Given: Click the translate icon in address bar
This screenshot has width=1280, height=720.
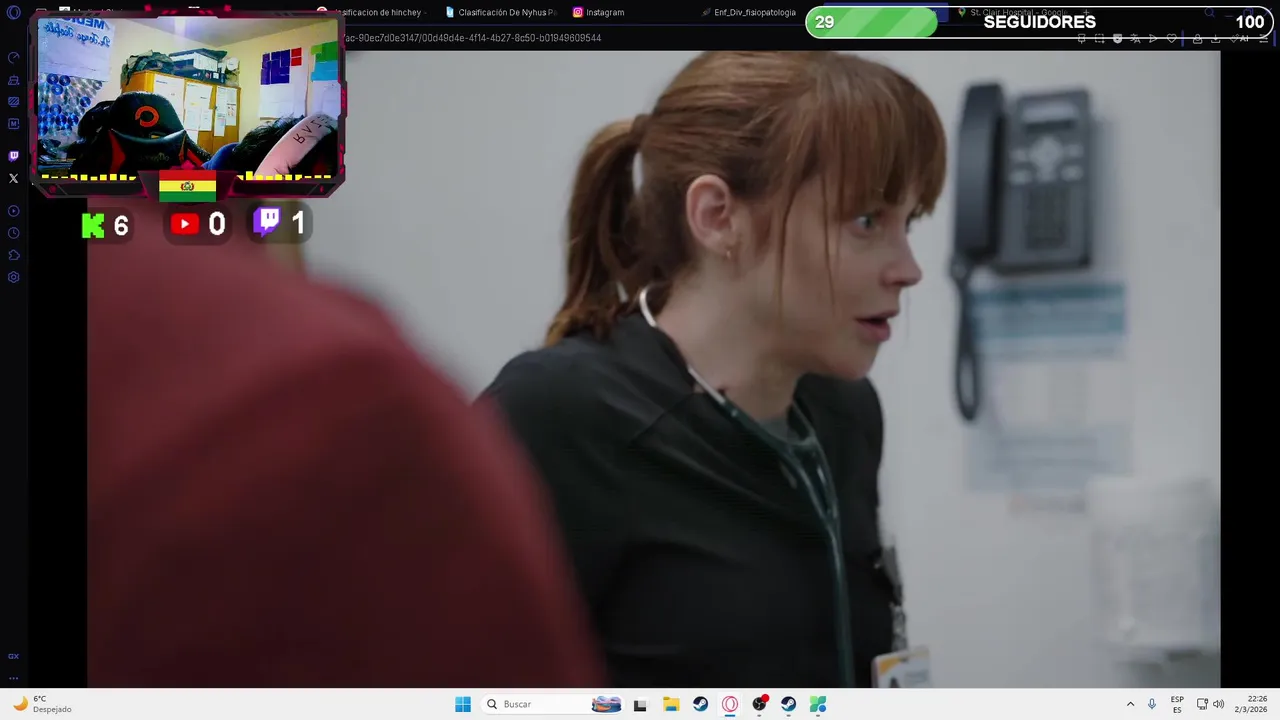Looking at the screenshot, I should pos(1135,39).
